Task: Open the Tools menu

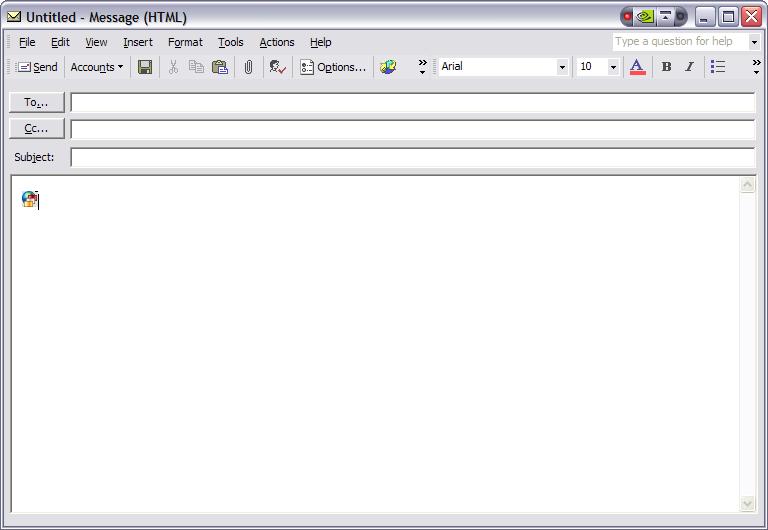Action: [231, 43]
